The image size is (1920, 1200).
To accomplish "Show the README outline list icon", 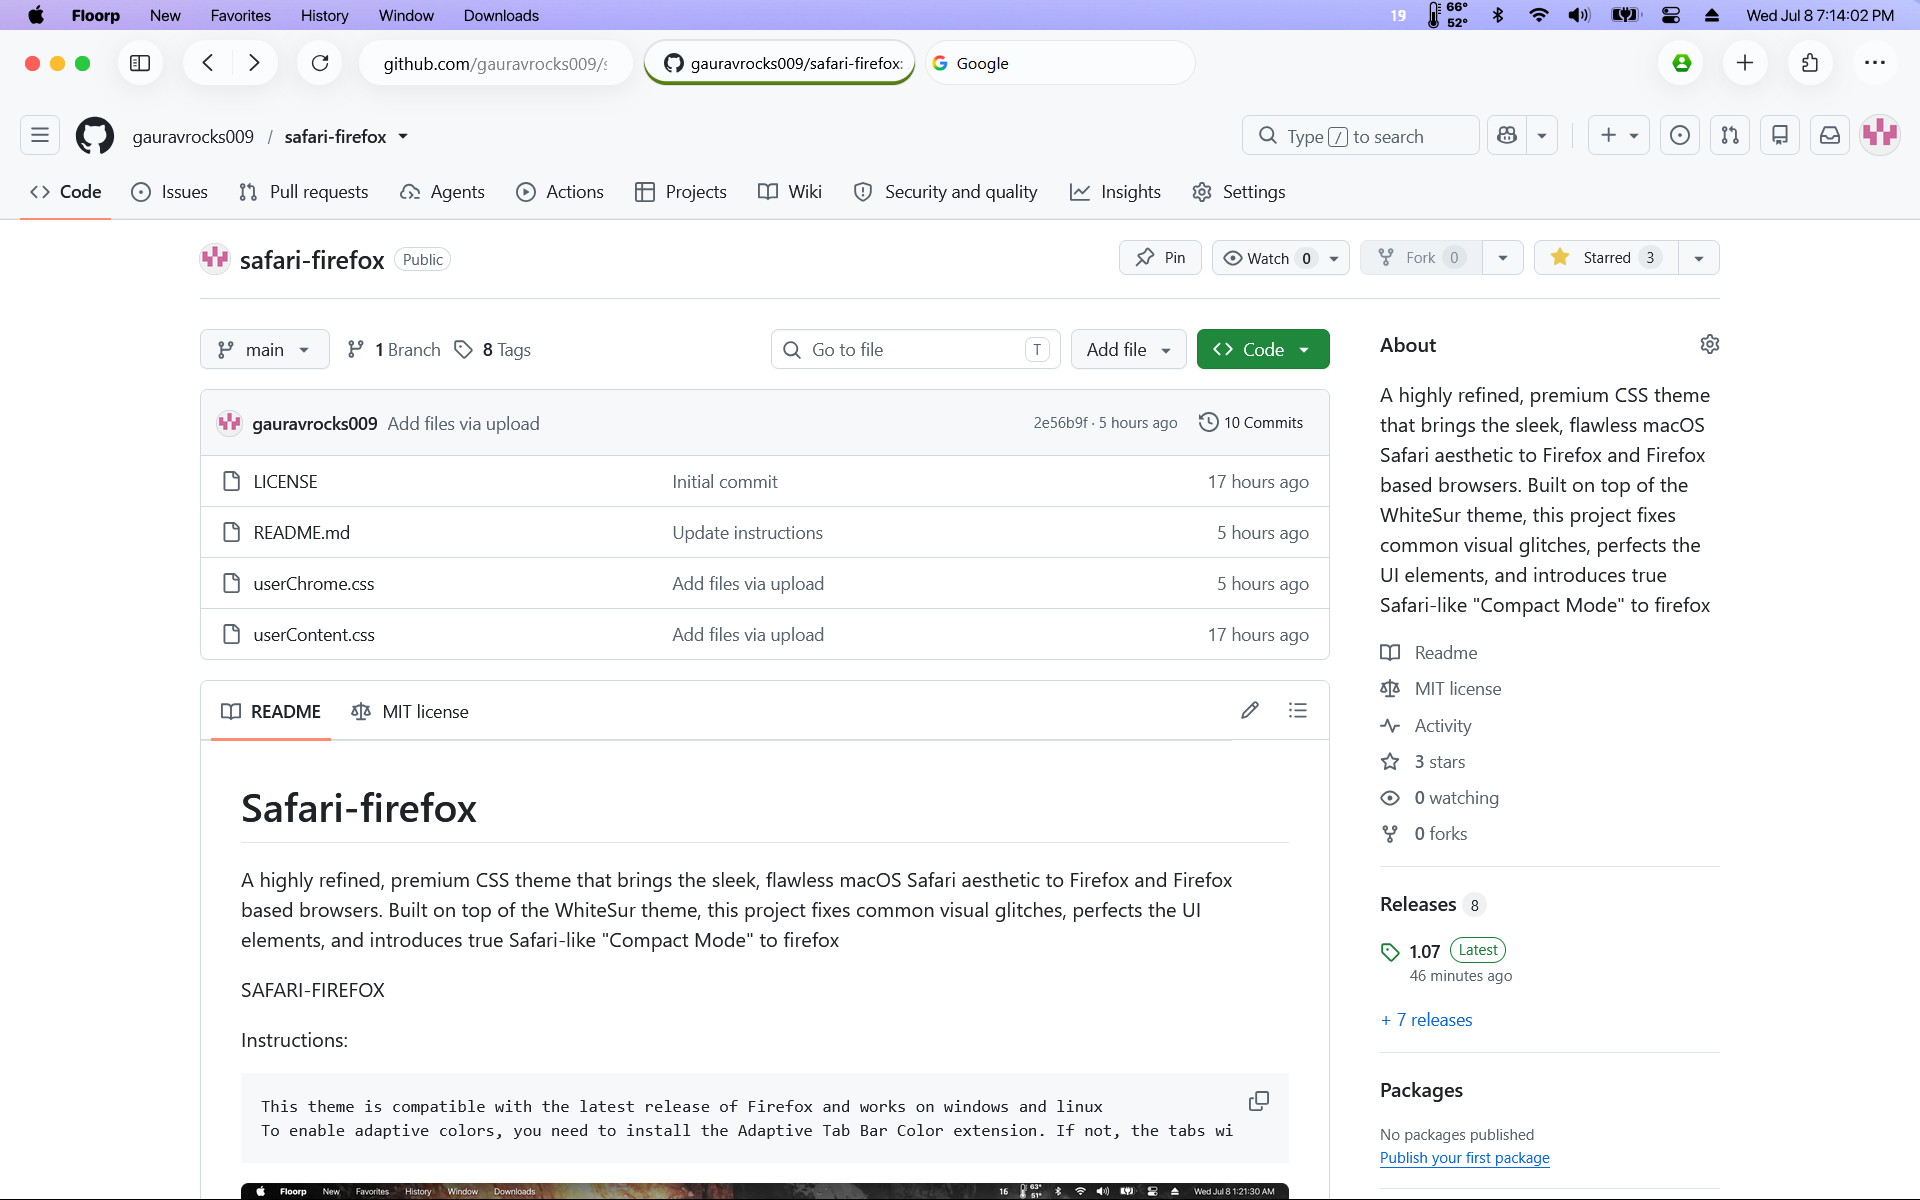I will [x=1298, y=710].
